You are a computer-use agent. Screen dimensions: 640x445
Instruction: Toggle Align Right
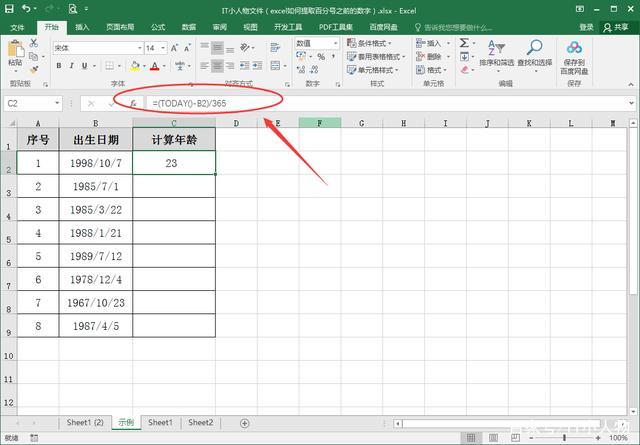coord(230,65)
